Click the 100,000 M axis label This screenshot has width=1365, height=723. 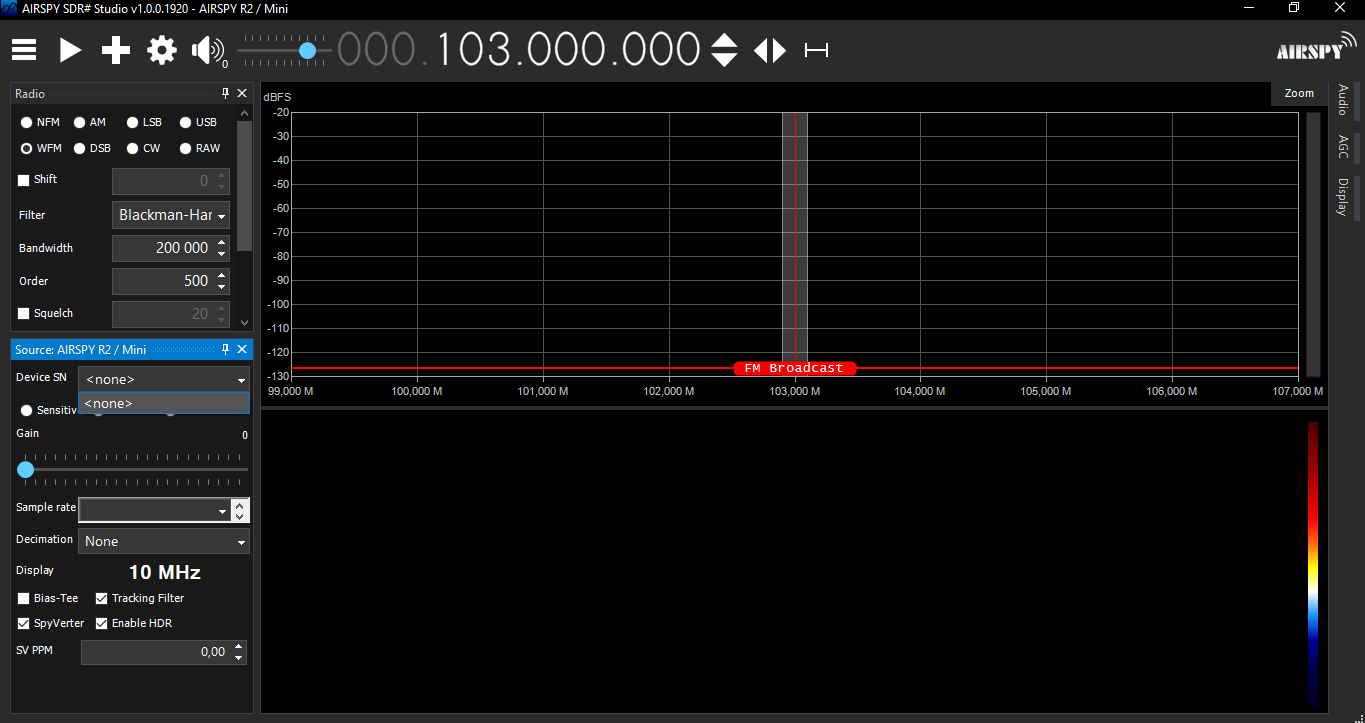coord(417,391)
